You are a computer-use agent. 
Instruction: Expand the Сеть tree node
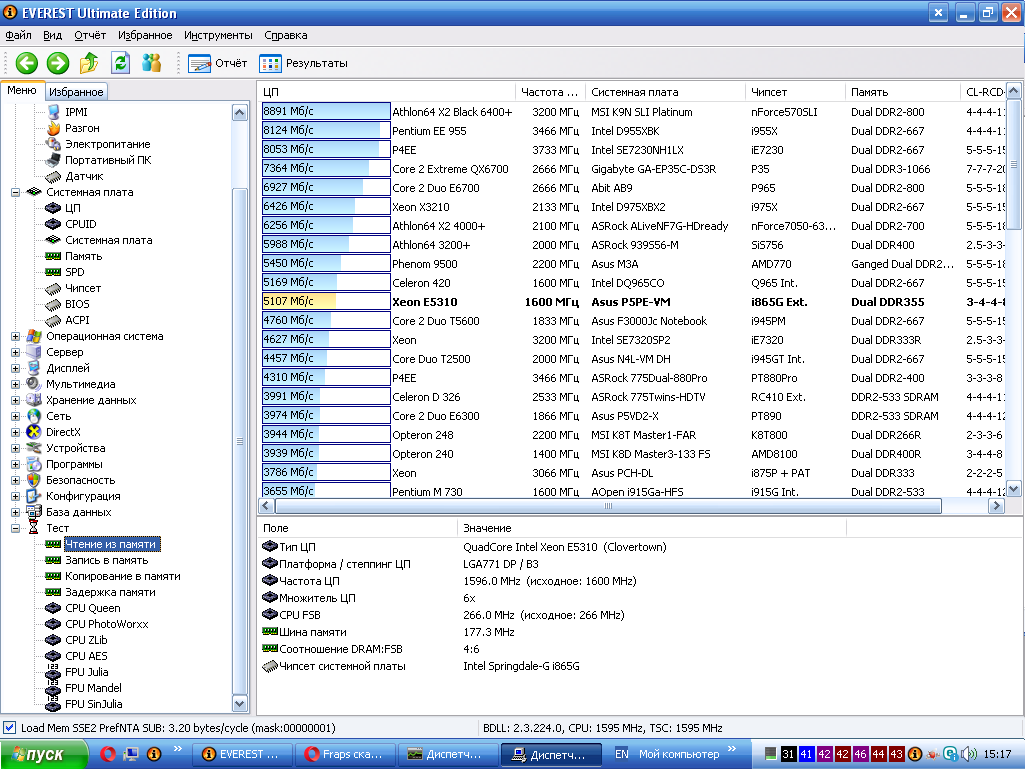(15, 417)
